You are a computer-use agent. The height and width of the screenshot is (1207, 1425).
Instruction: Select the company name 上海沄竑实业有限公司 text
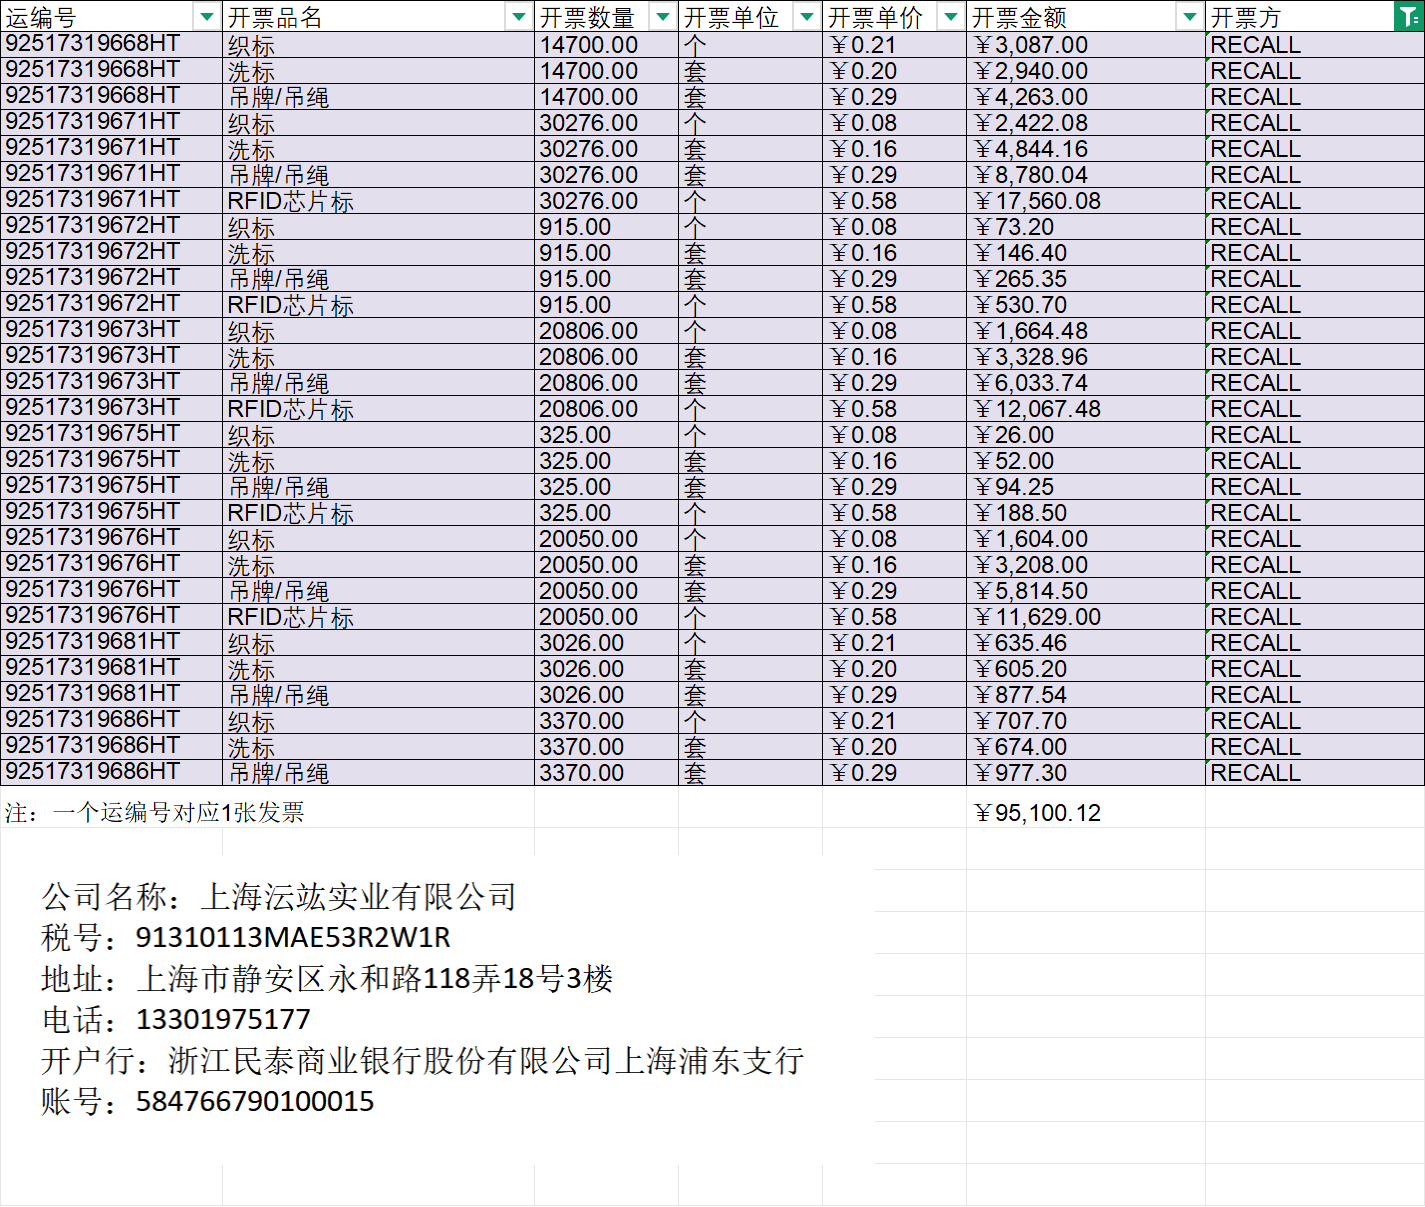coord(358,897)
